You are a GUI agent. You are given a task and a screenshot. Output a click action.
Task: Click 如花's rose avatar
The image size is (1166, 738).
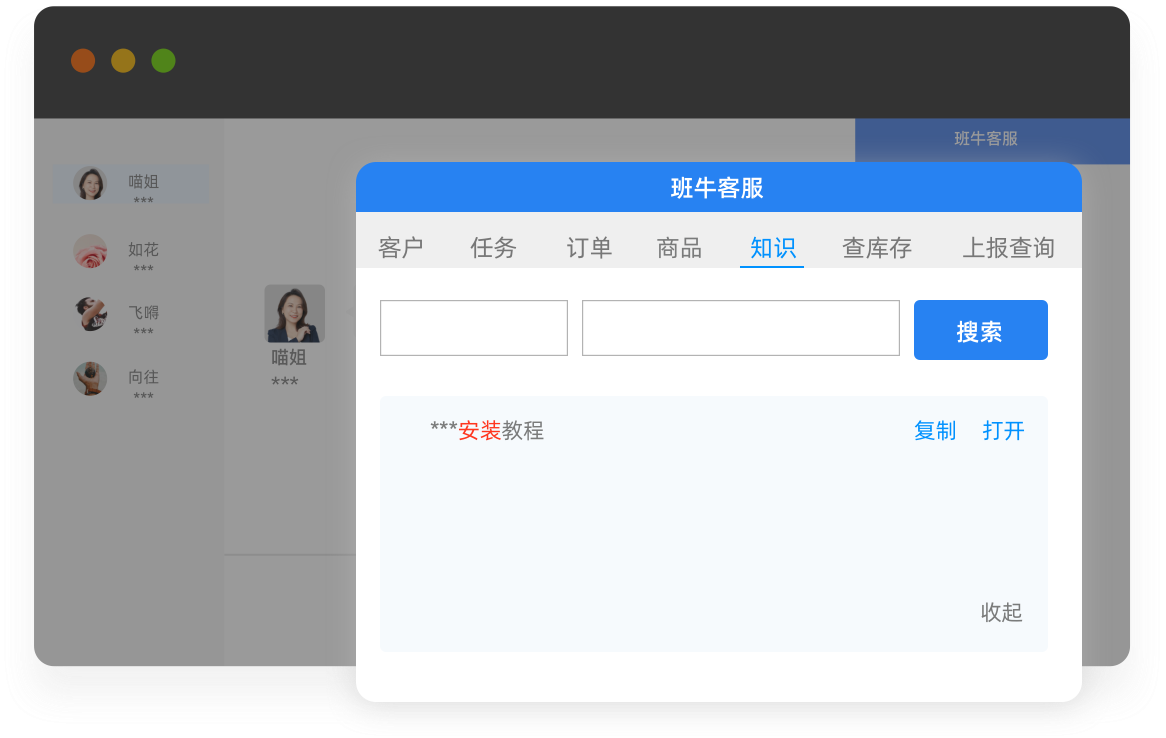(90, 251)
